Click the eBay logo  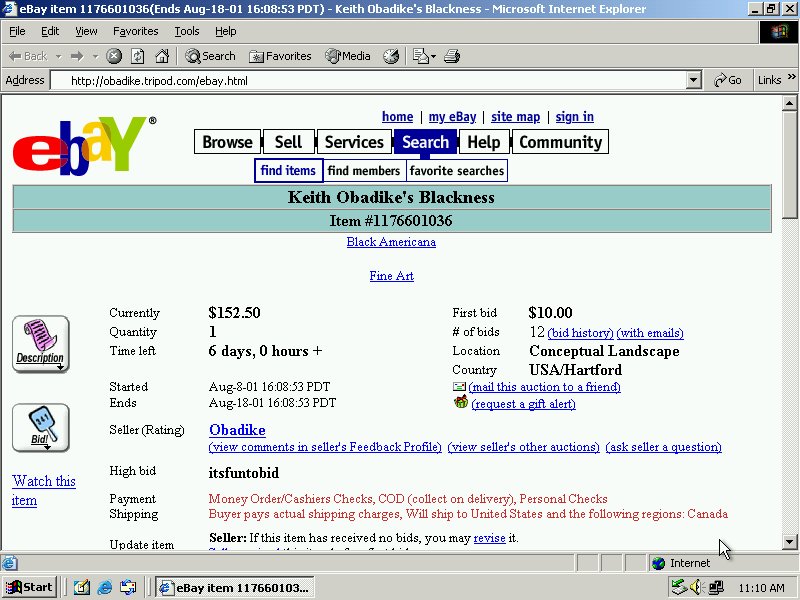pos(84,145)
